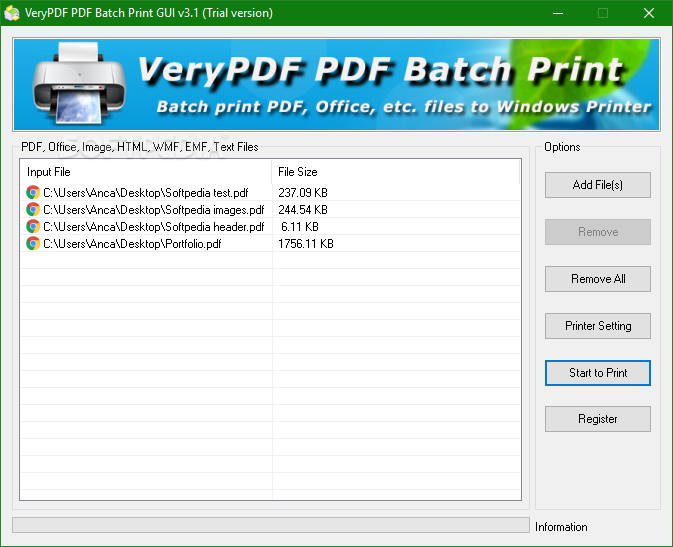
Task: Hit Start to Print
Action: pos(597,373)
